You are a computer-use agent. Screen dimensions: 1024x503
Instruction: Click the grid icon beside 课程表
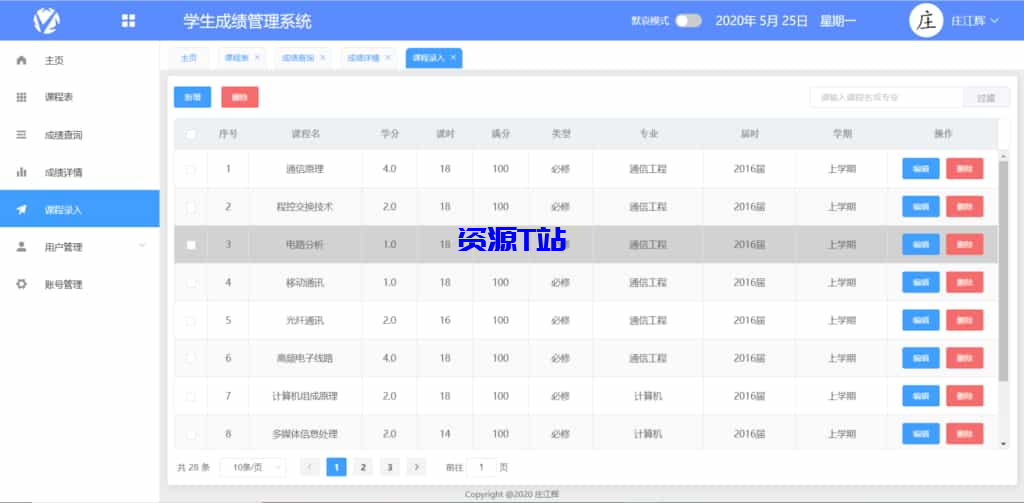[x=21, y=97]
